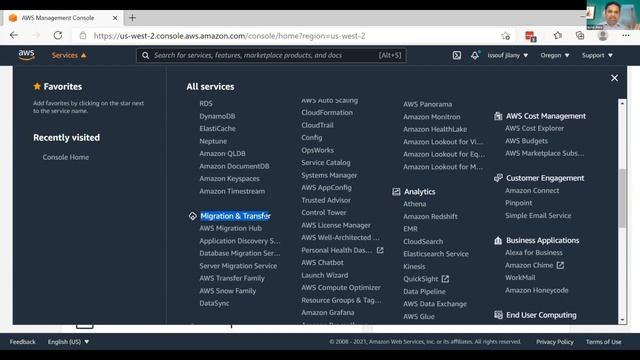The image size is (640, 360).
Task: Open the Athena analytics service
Action: 415,204
